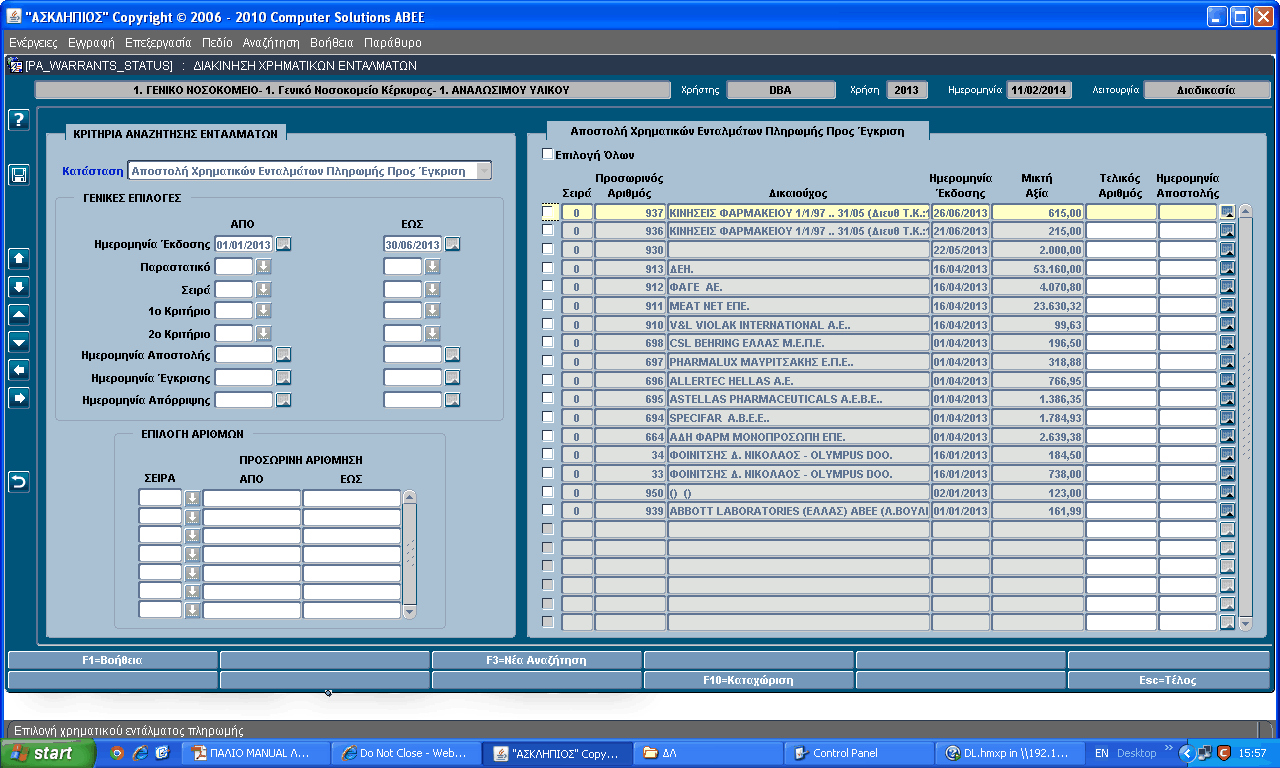Open calendar for Ημερομηνία Έκδοσης ΑΠΟ

click(284, 244)
